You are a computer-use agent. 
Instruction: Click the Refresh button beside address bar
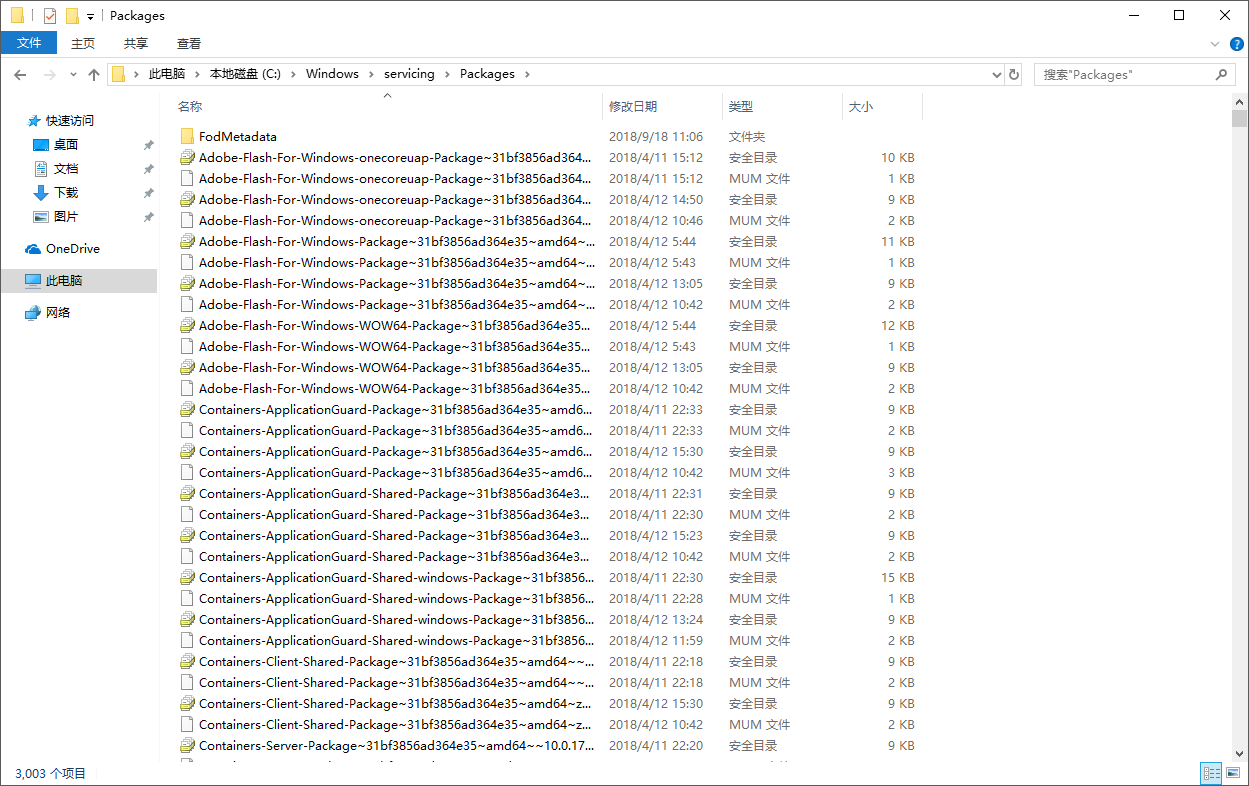[x=1014, y=74]
